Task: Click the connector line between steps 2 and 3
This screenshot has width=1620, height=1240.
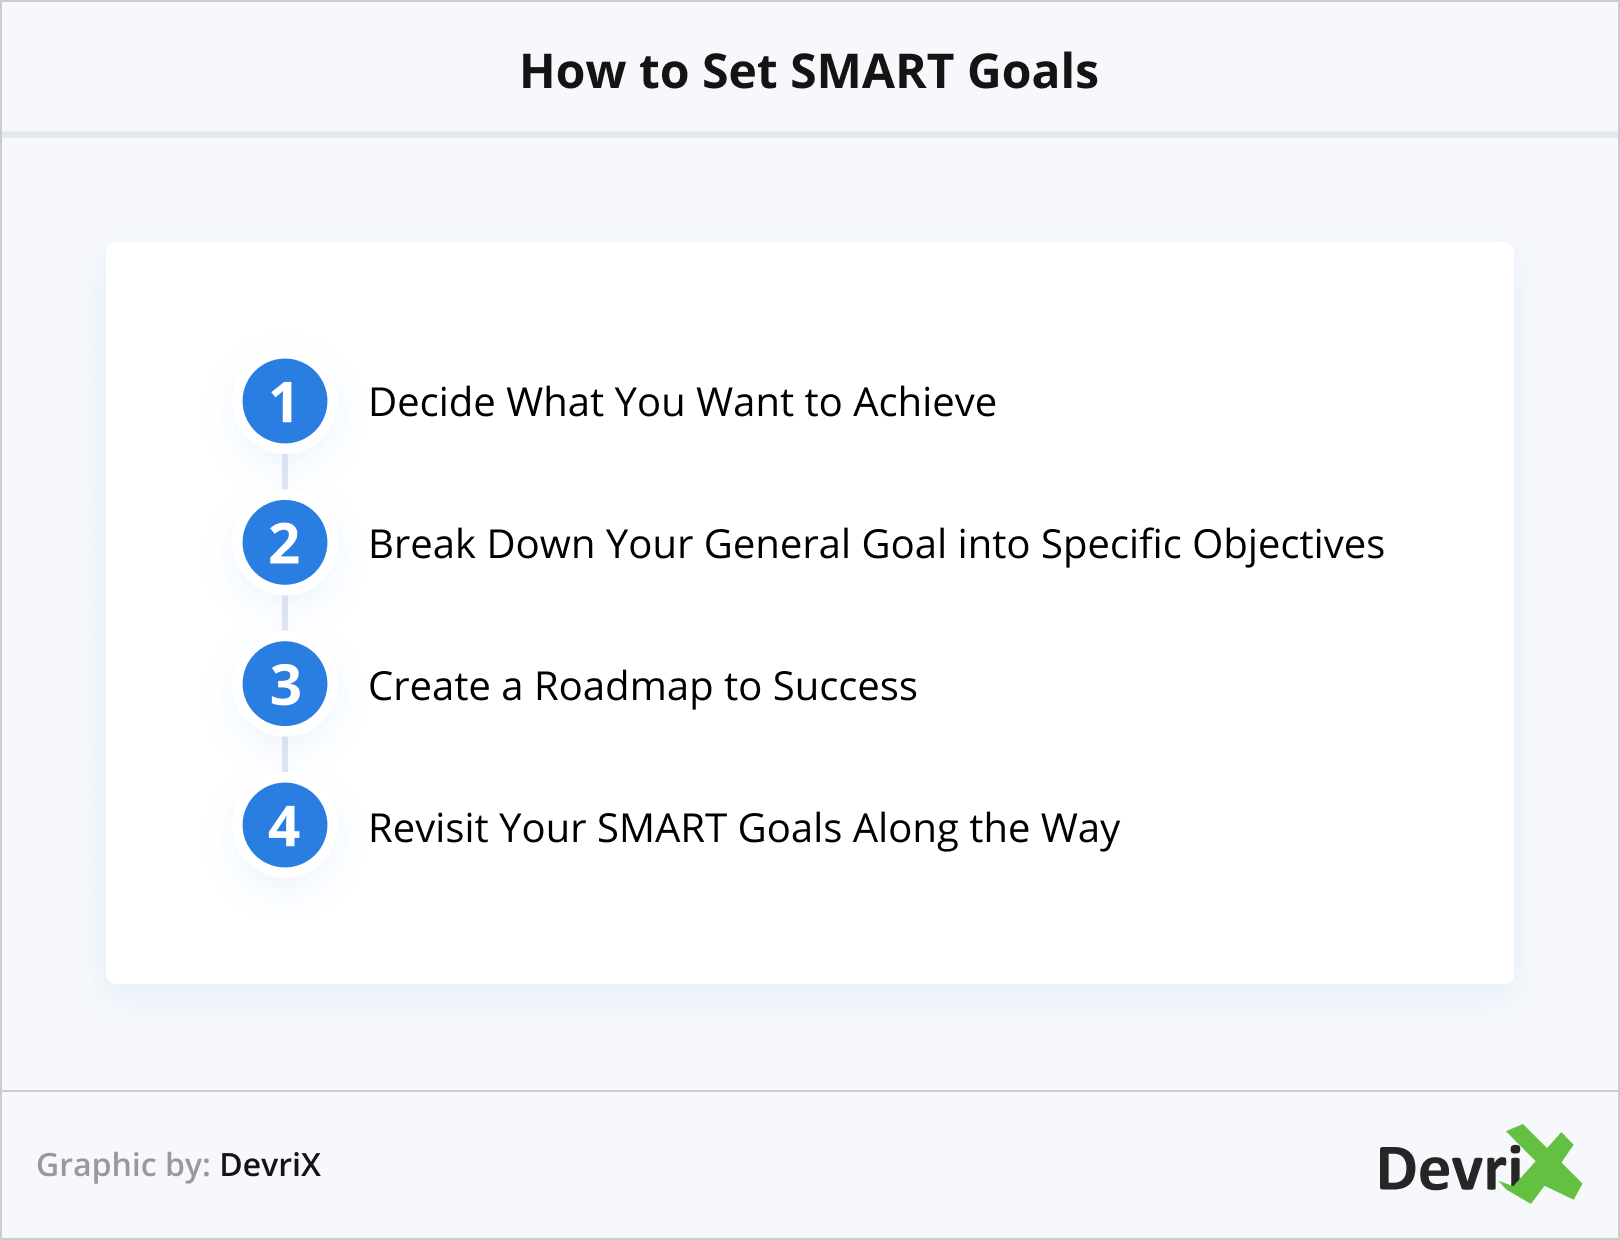Action: tap(285, 614)
